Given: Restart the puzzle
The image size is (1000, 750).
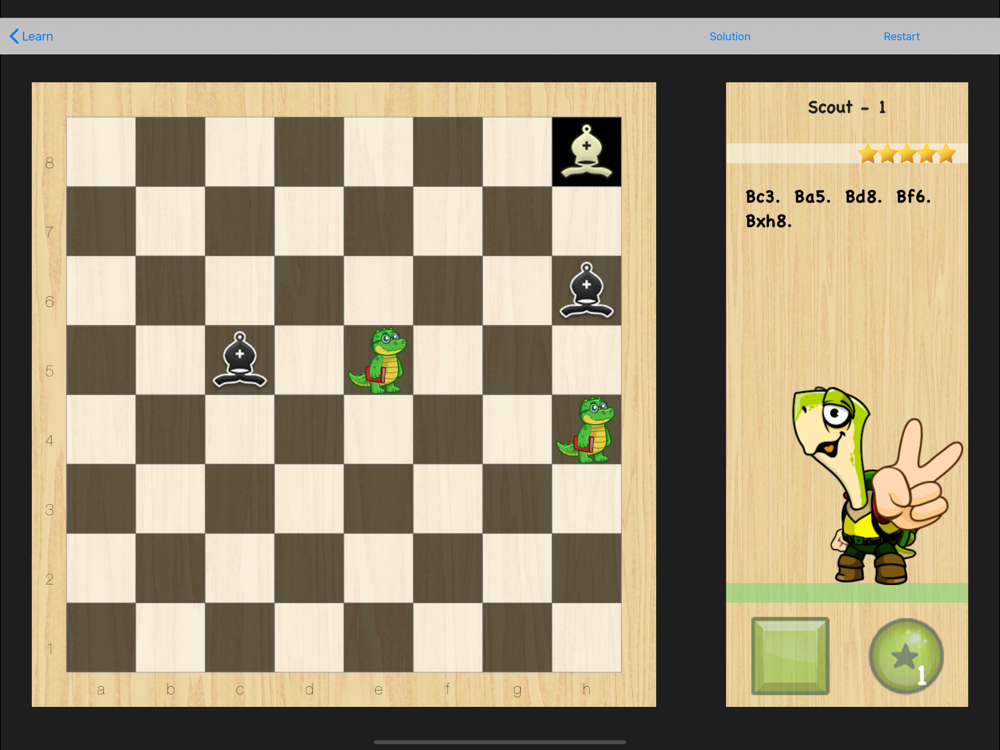Looking at the screenshot, I should click(901, 36).
